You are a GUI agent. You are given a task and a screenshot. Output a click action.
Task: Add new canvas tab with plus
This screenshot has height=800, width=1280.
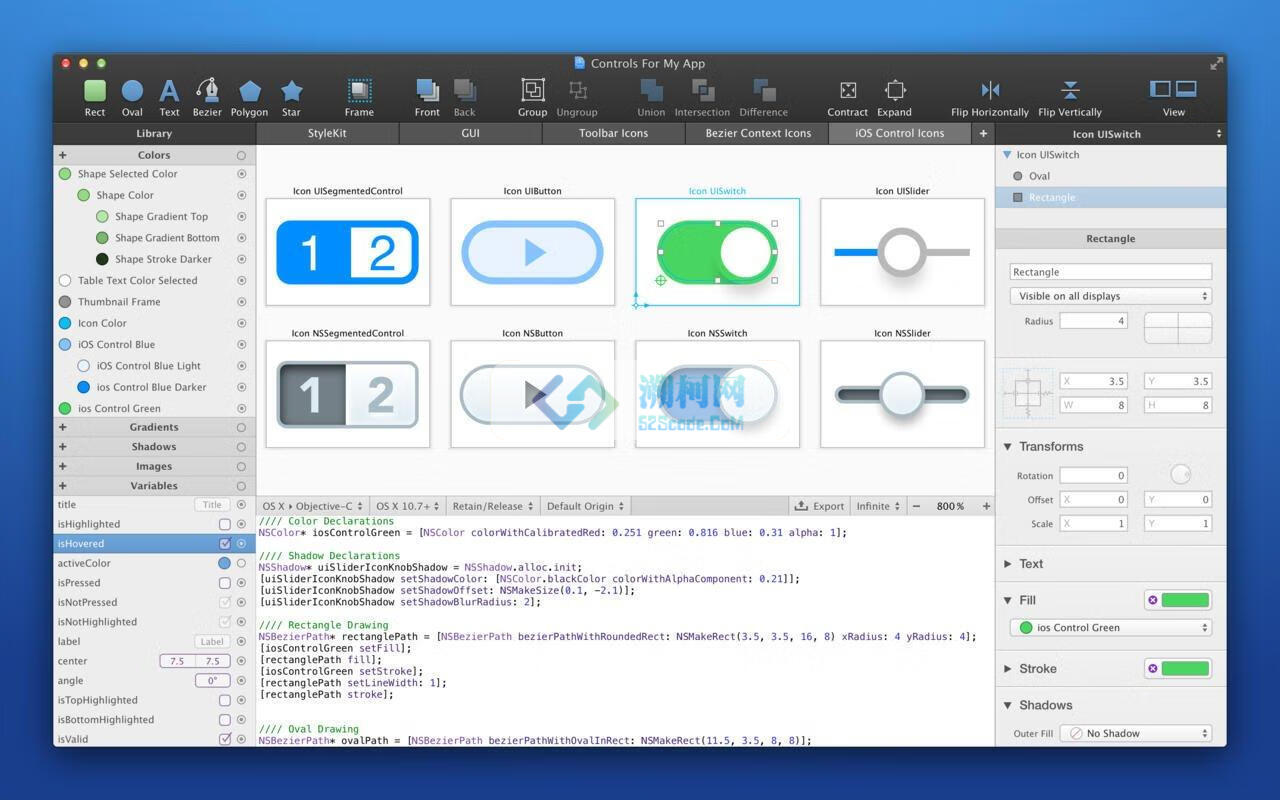(983, 133)
